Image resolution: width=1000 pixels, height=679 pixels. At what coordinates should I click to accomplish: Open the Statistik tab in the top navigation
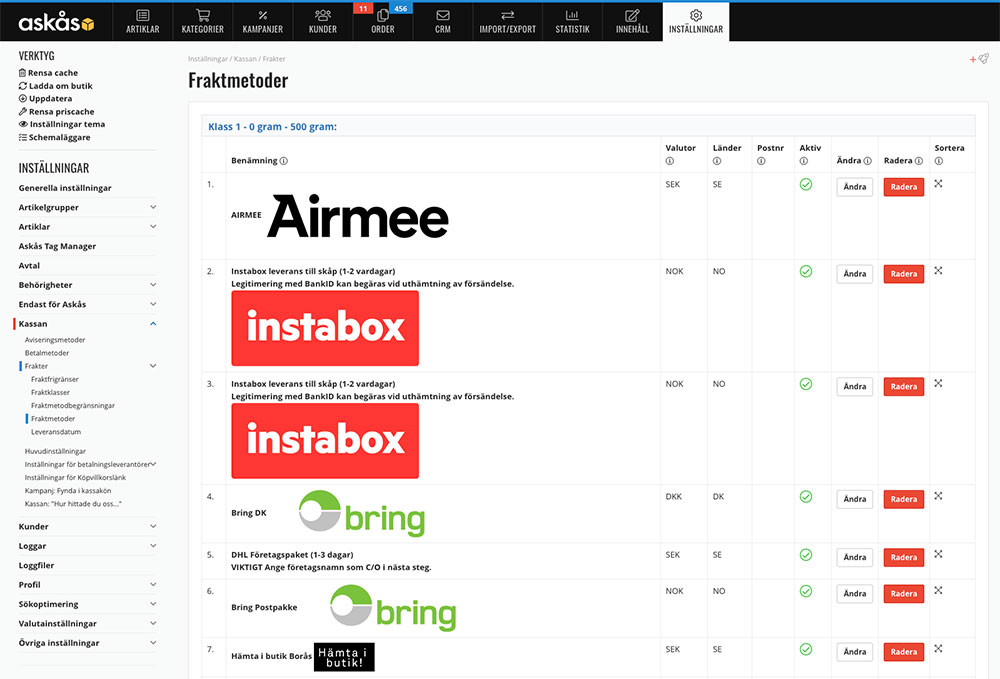coord(572,21)
